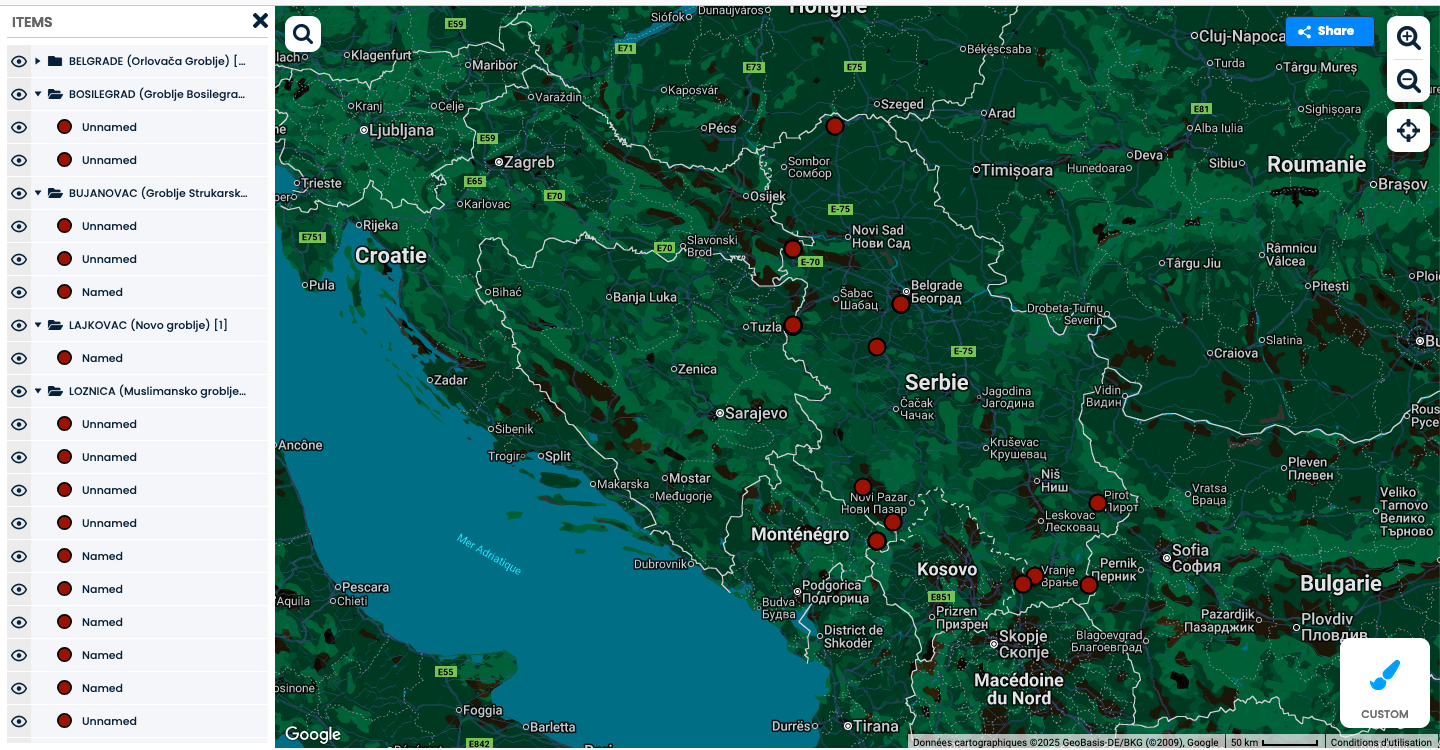Click the Share button
1440x750 pixels.
coord(1329,31)
